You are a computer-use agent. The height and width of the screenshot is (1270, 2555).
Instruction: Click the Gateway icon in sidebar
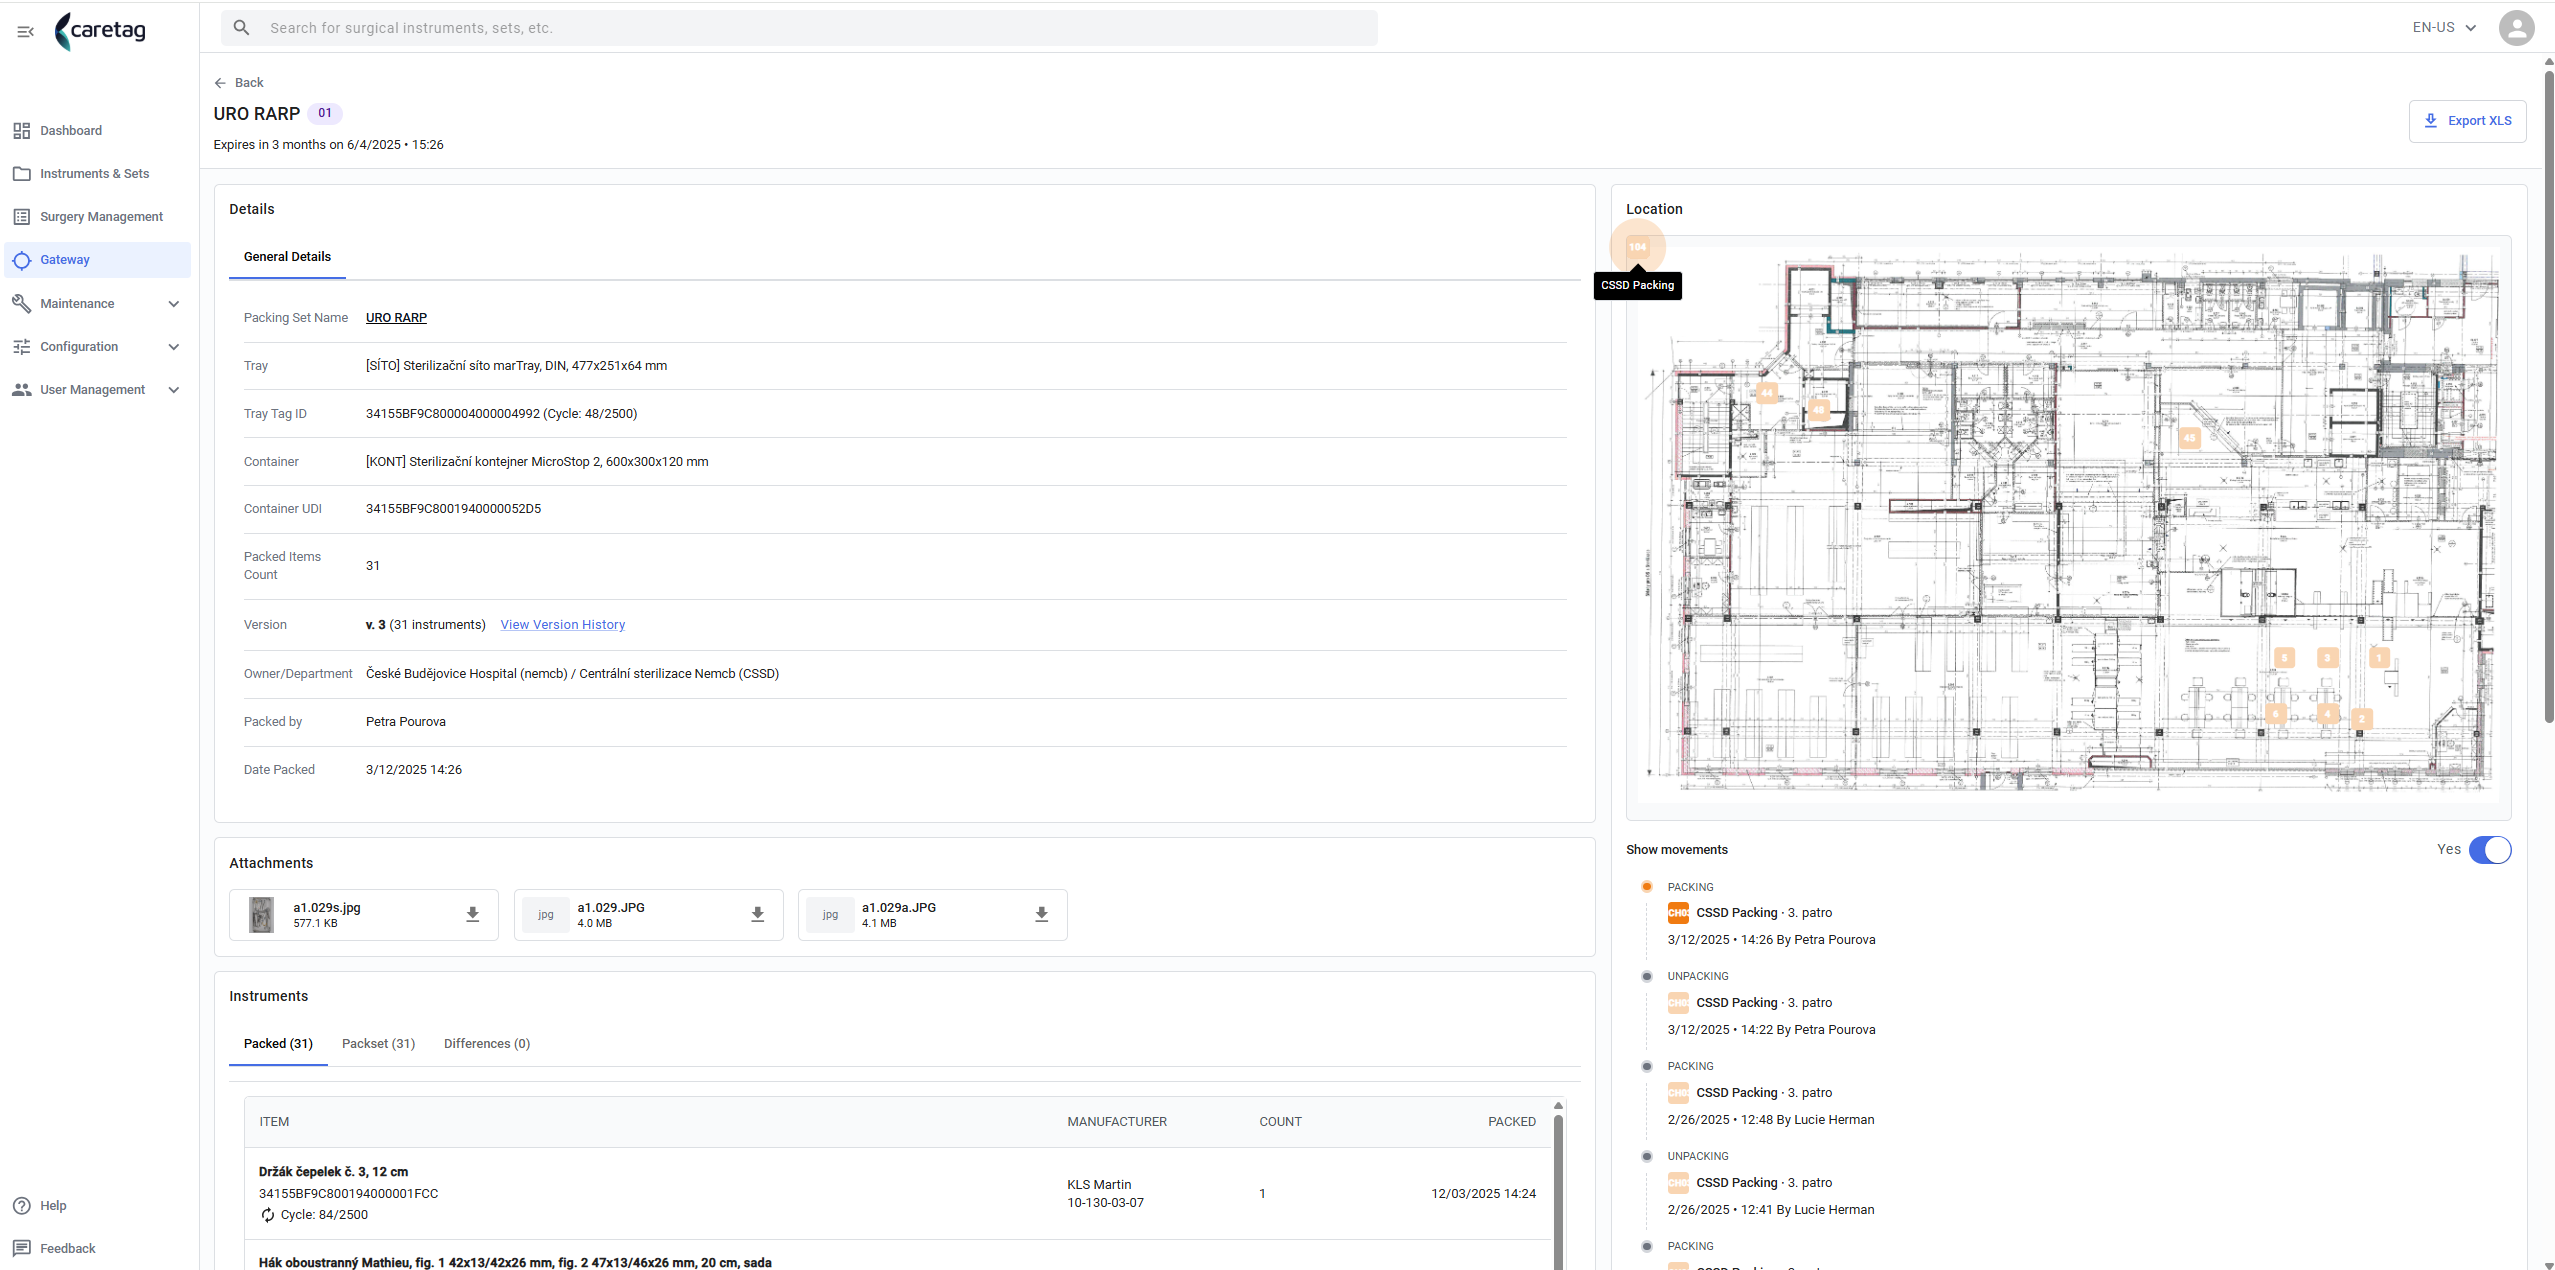click(x=21, y=260)
